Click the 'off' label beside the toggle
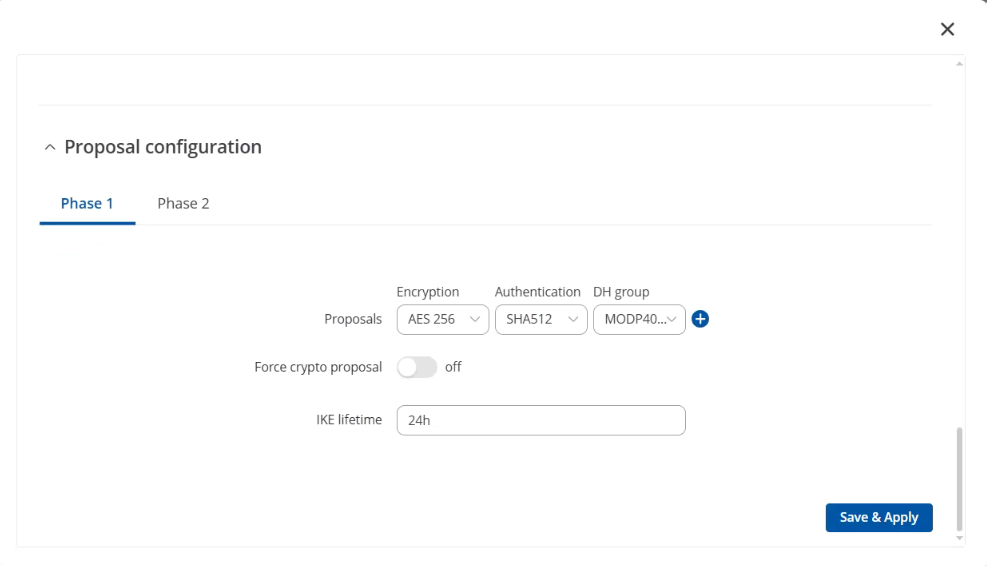 pos(453,367)
